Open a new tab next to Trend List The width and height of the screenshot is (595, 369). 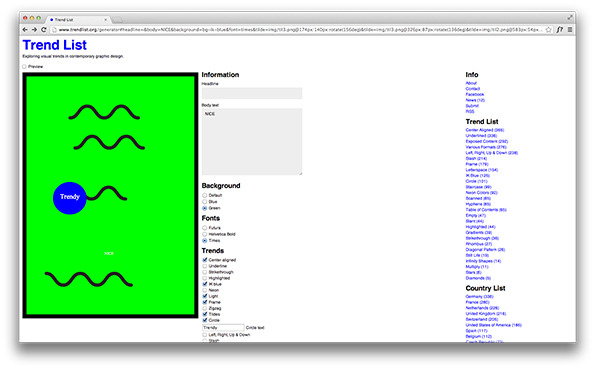click(118, 19)
